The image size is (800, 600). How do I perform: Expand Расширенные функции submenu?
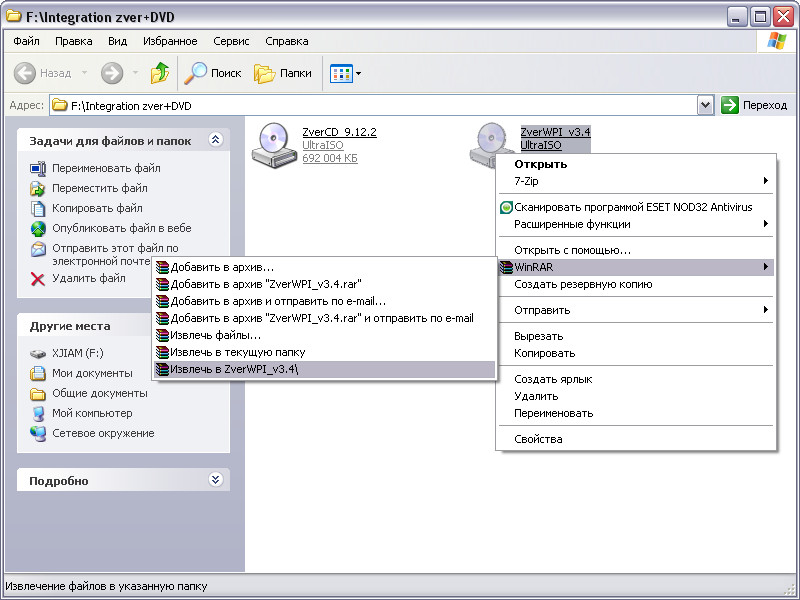(x=636, y=224)
